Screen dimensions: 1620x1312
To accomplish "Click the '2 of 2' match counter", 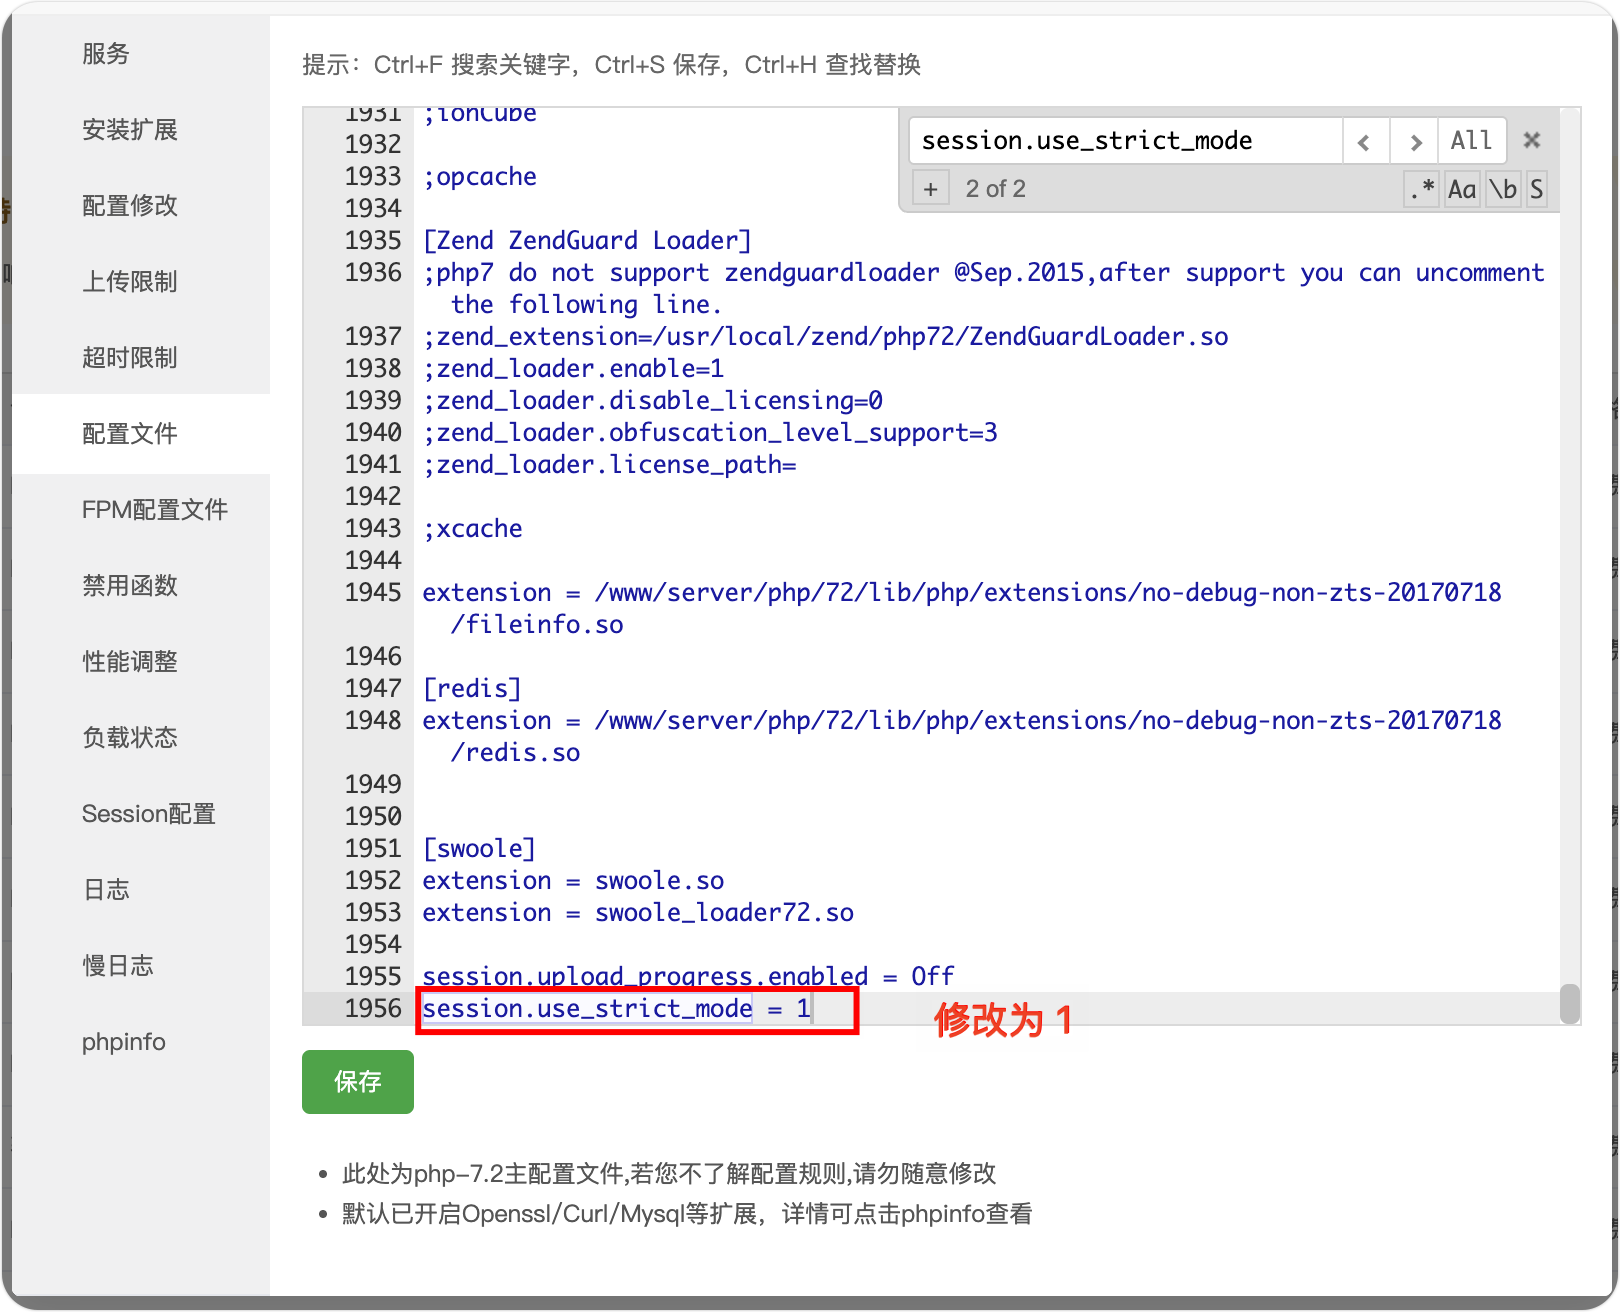I will pyautogui.click(x=995, y=189).
